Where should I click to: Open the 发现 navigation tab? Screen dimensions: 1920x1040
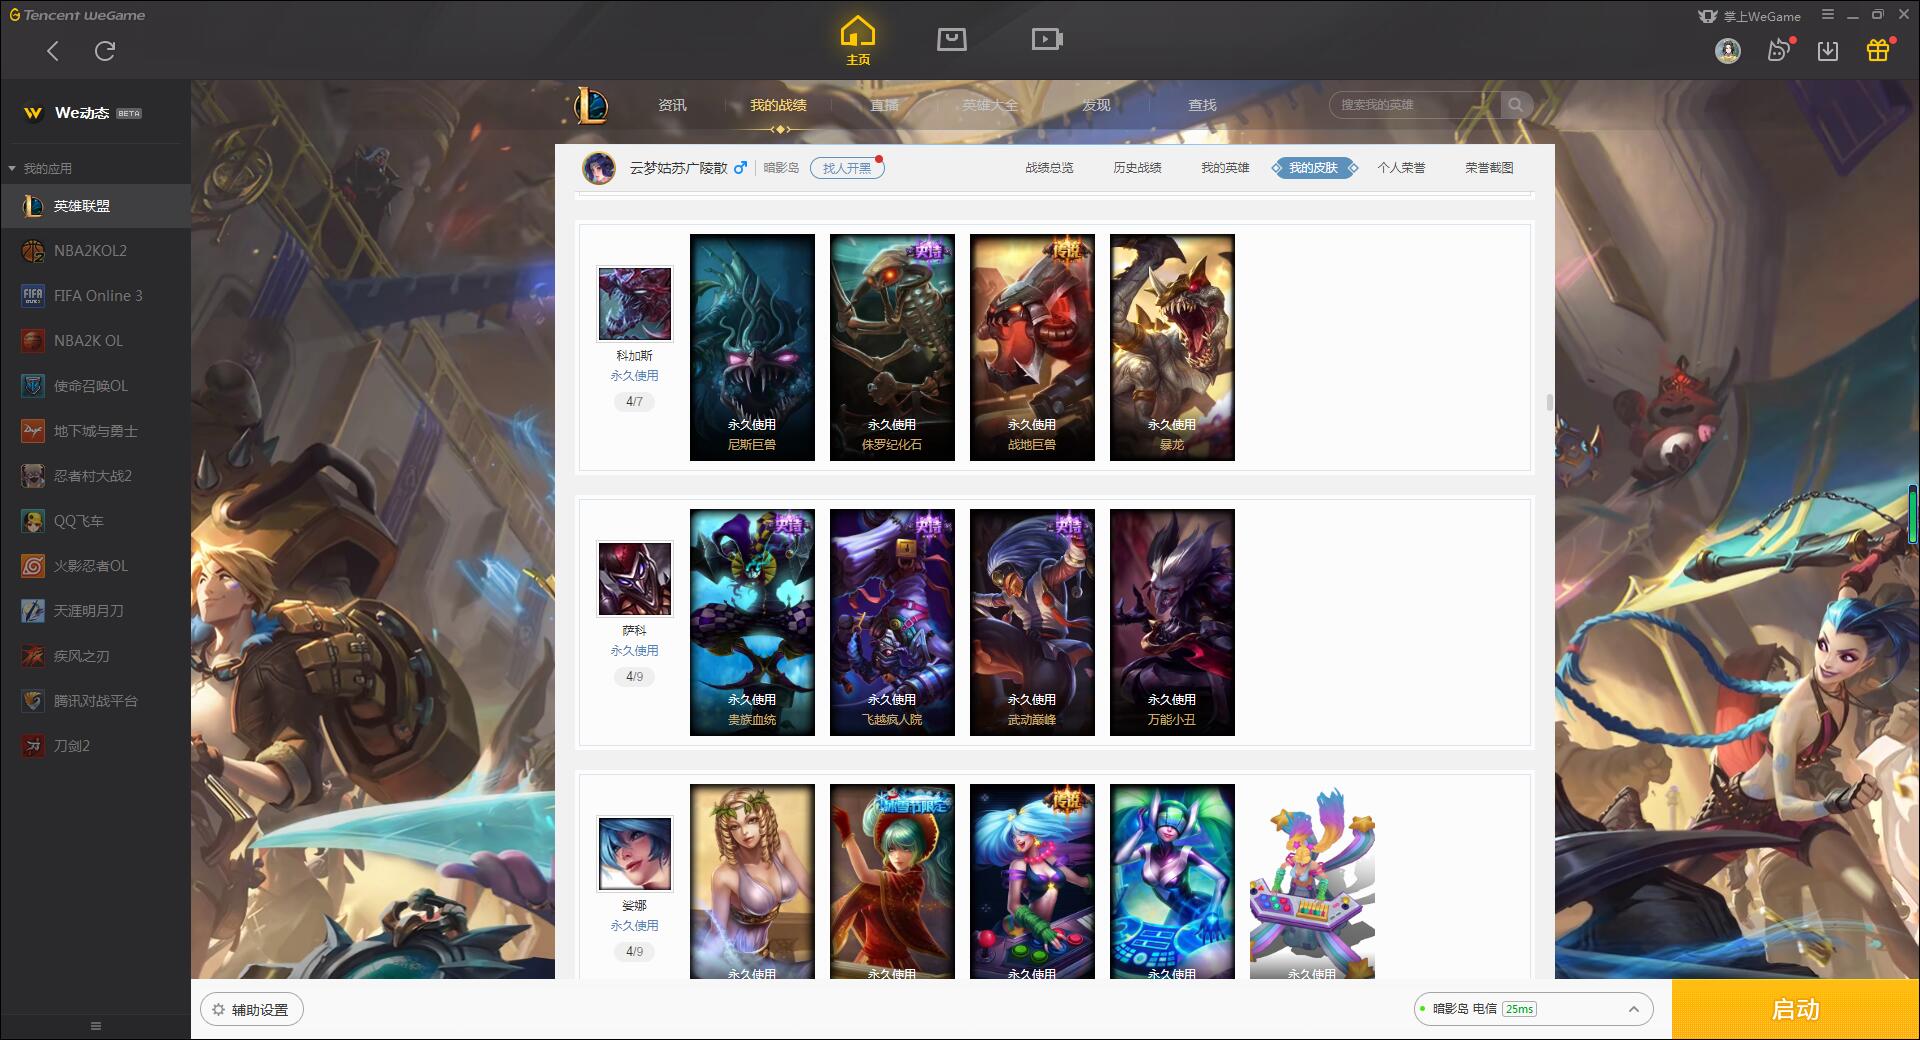(1096, 105)
